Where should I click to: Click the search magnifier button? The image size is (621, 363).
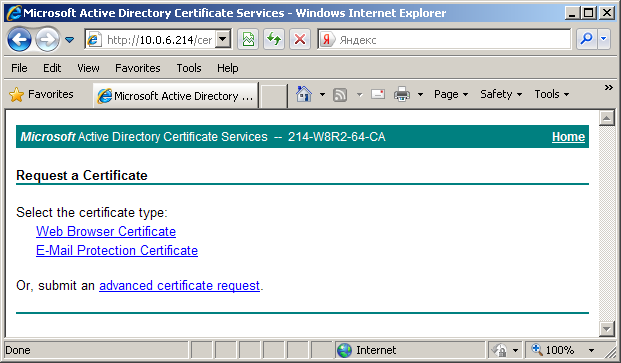click(587, 39)
